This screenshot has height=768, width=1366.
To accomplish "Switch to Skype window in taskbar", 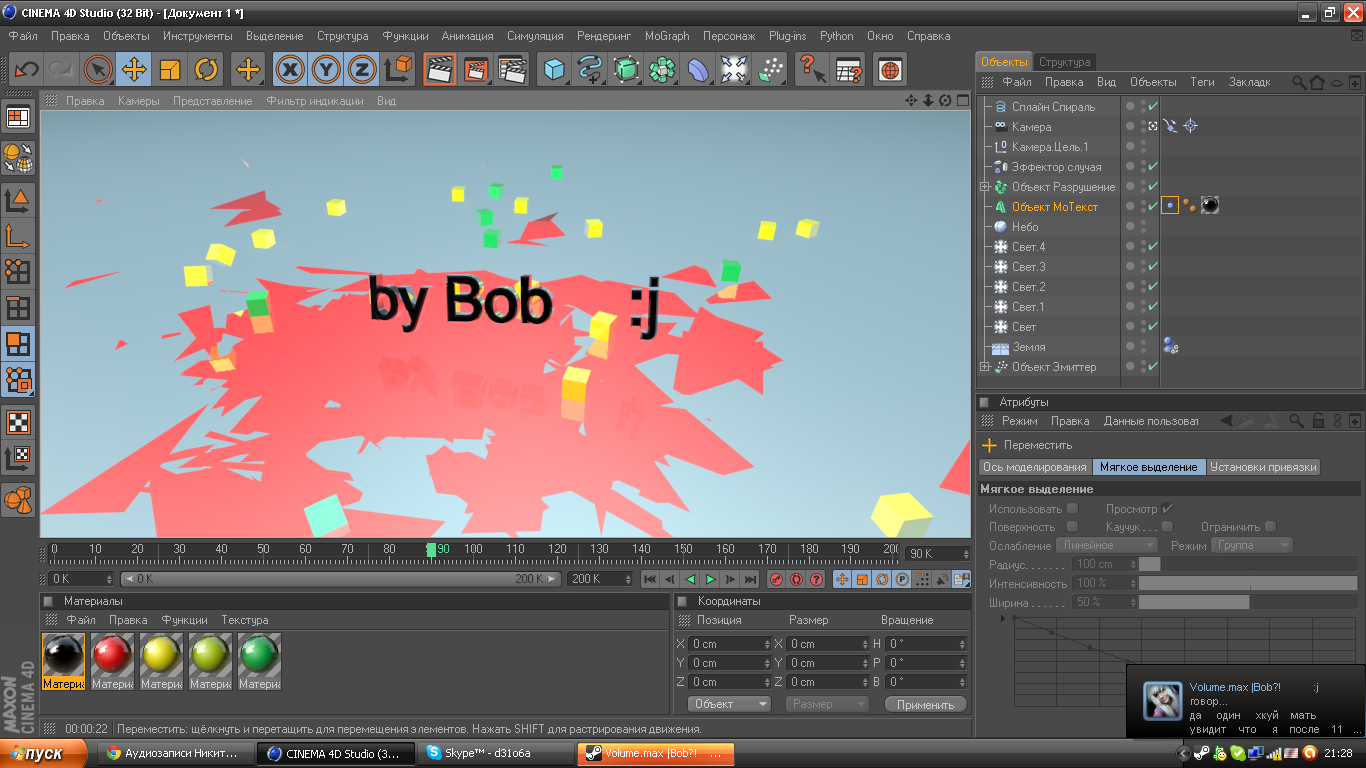I will [494, 753].
